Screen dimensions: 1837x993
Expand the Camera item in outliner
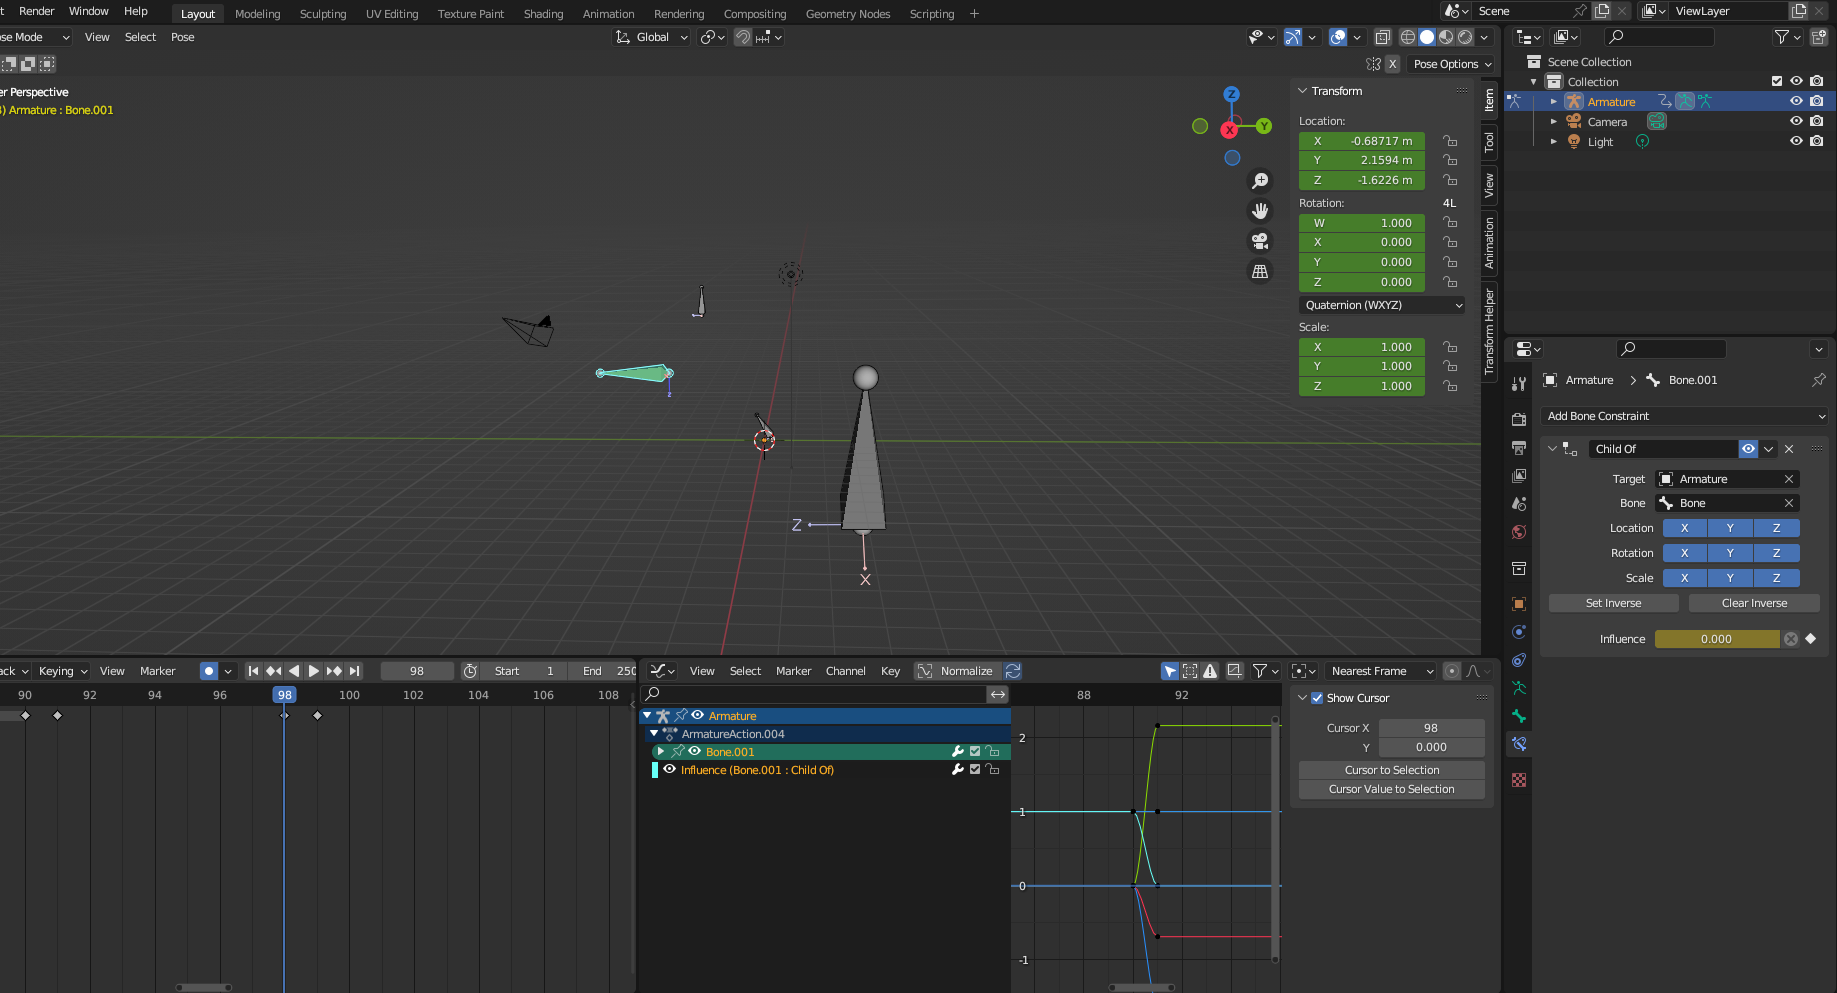(x=1553, y=122)
